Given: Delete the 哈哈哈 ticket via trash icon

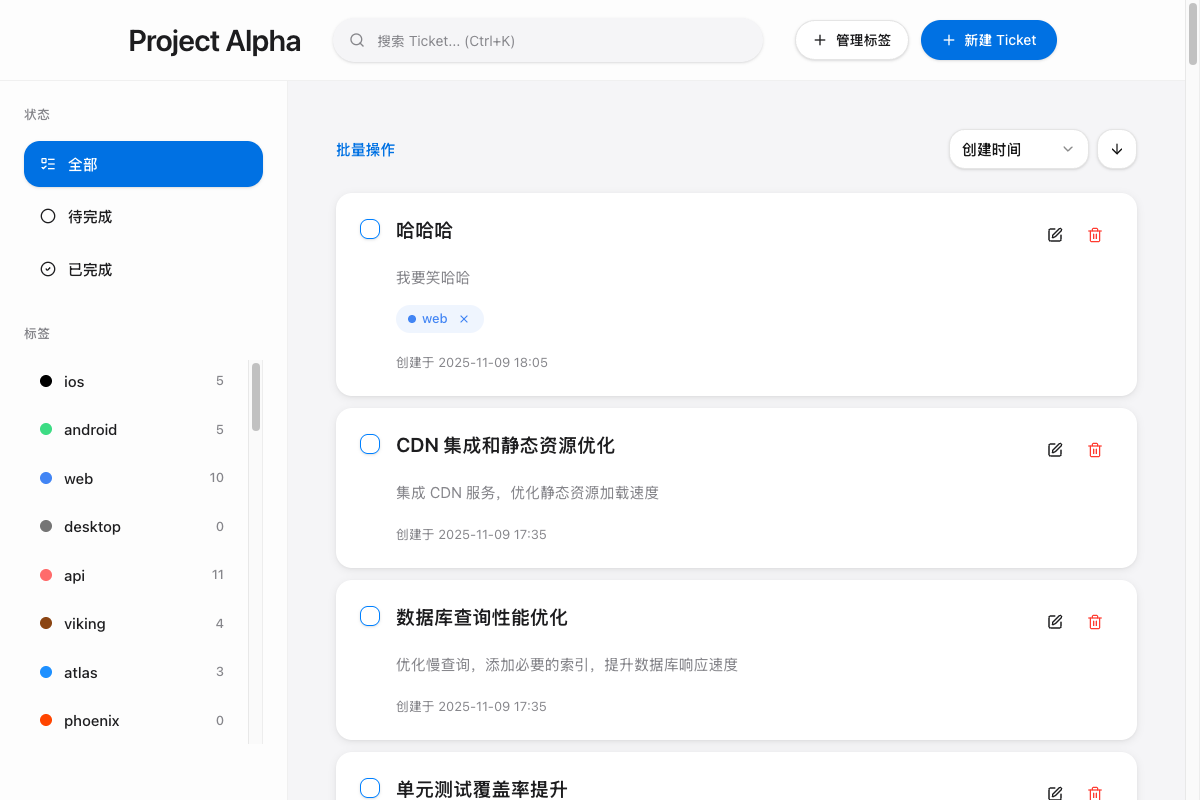Looking at the screenshot, I should (1095, 235).
